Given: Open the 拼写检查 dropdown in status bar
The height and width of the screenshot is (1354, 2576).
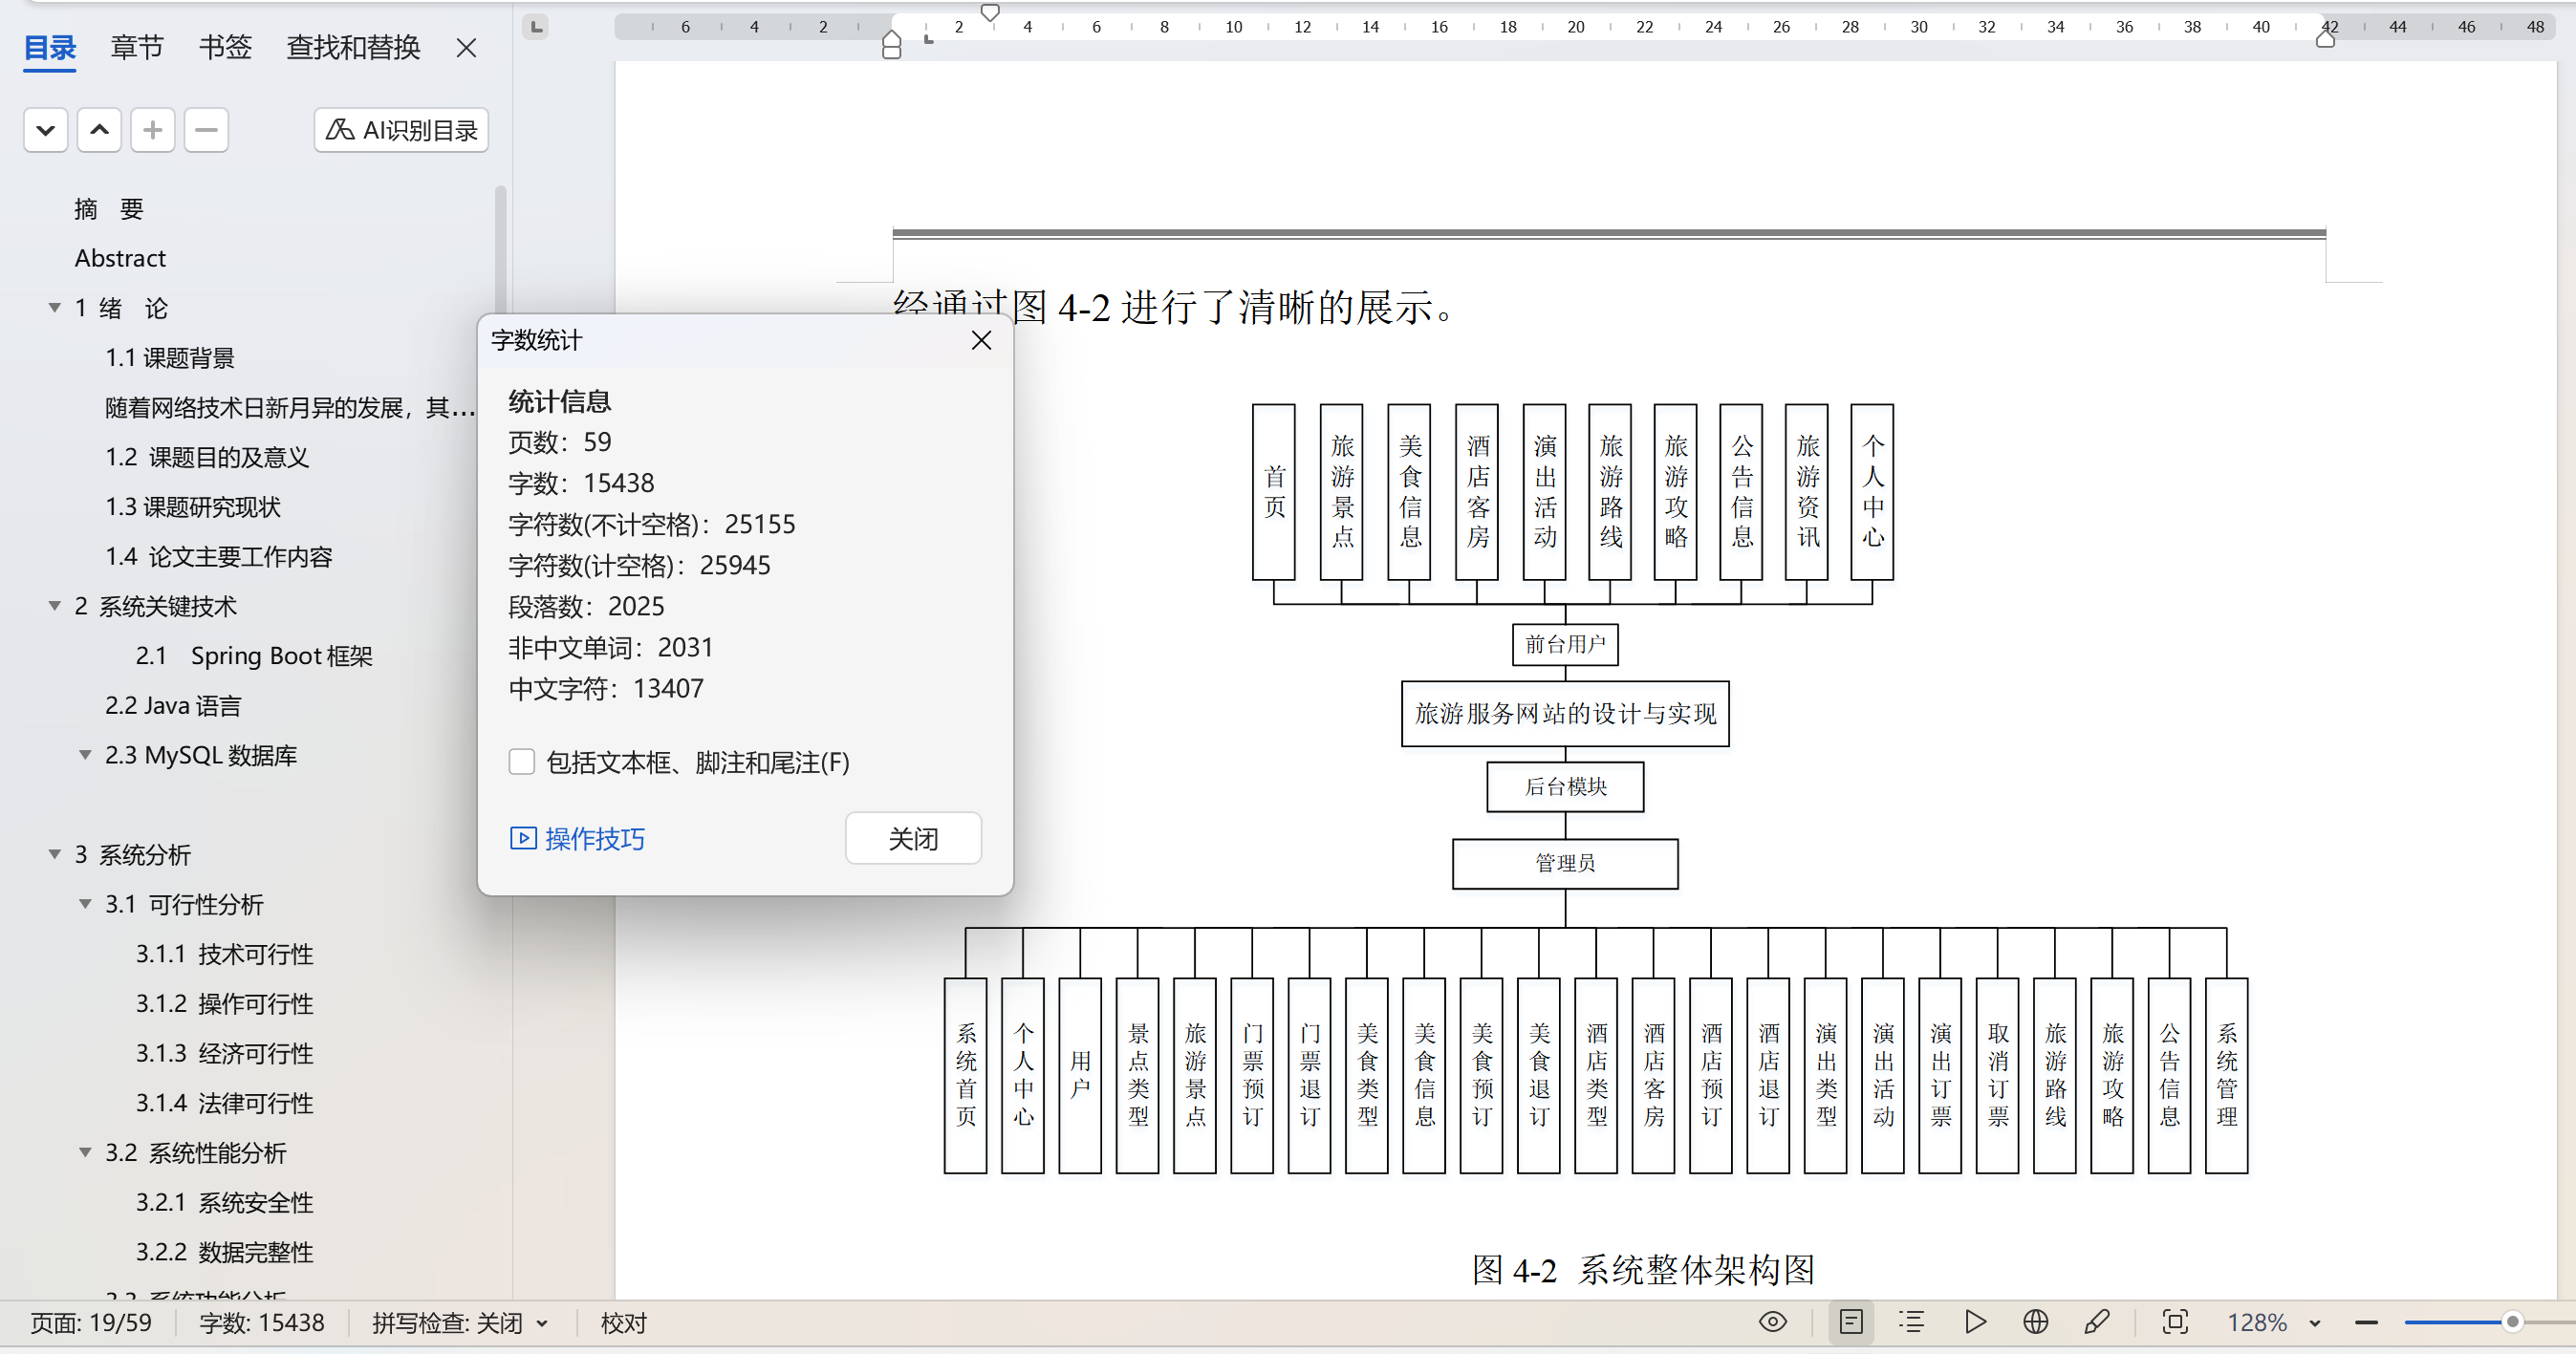Looking at the screenshot, I should click(542, 1323).
